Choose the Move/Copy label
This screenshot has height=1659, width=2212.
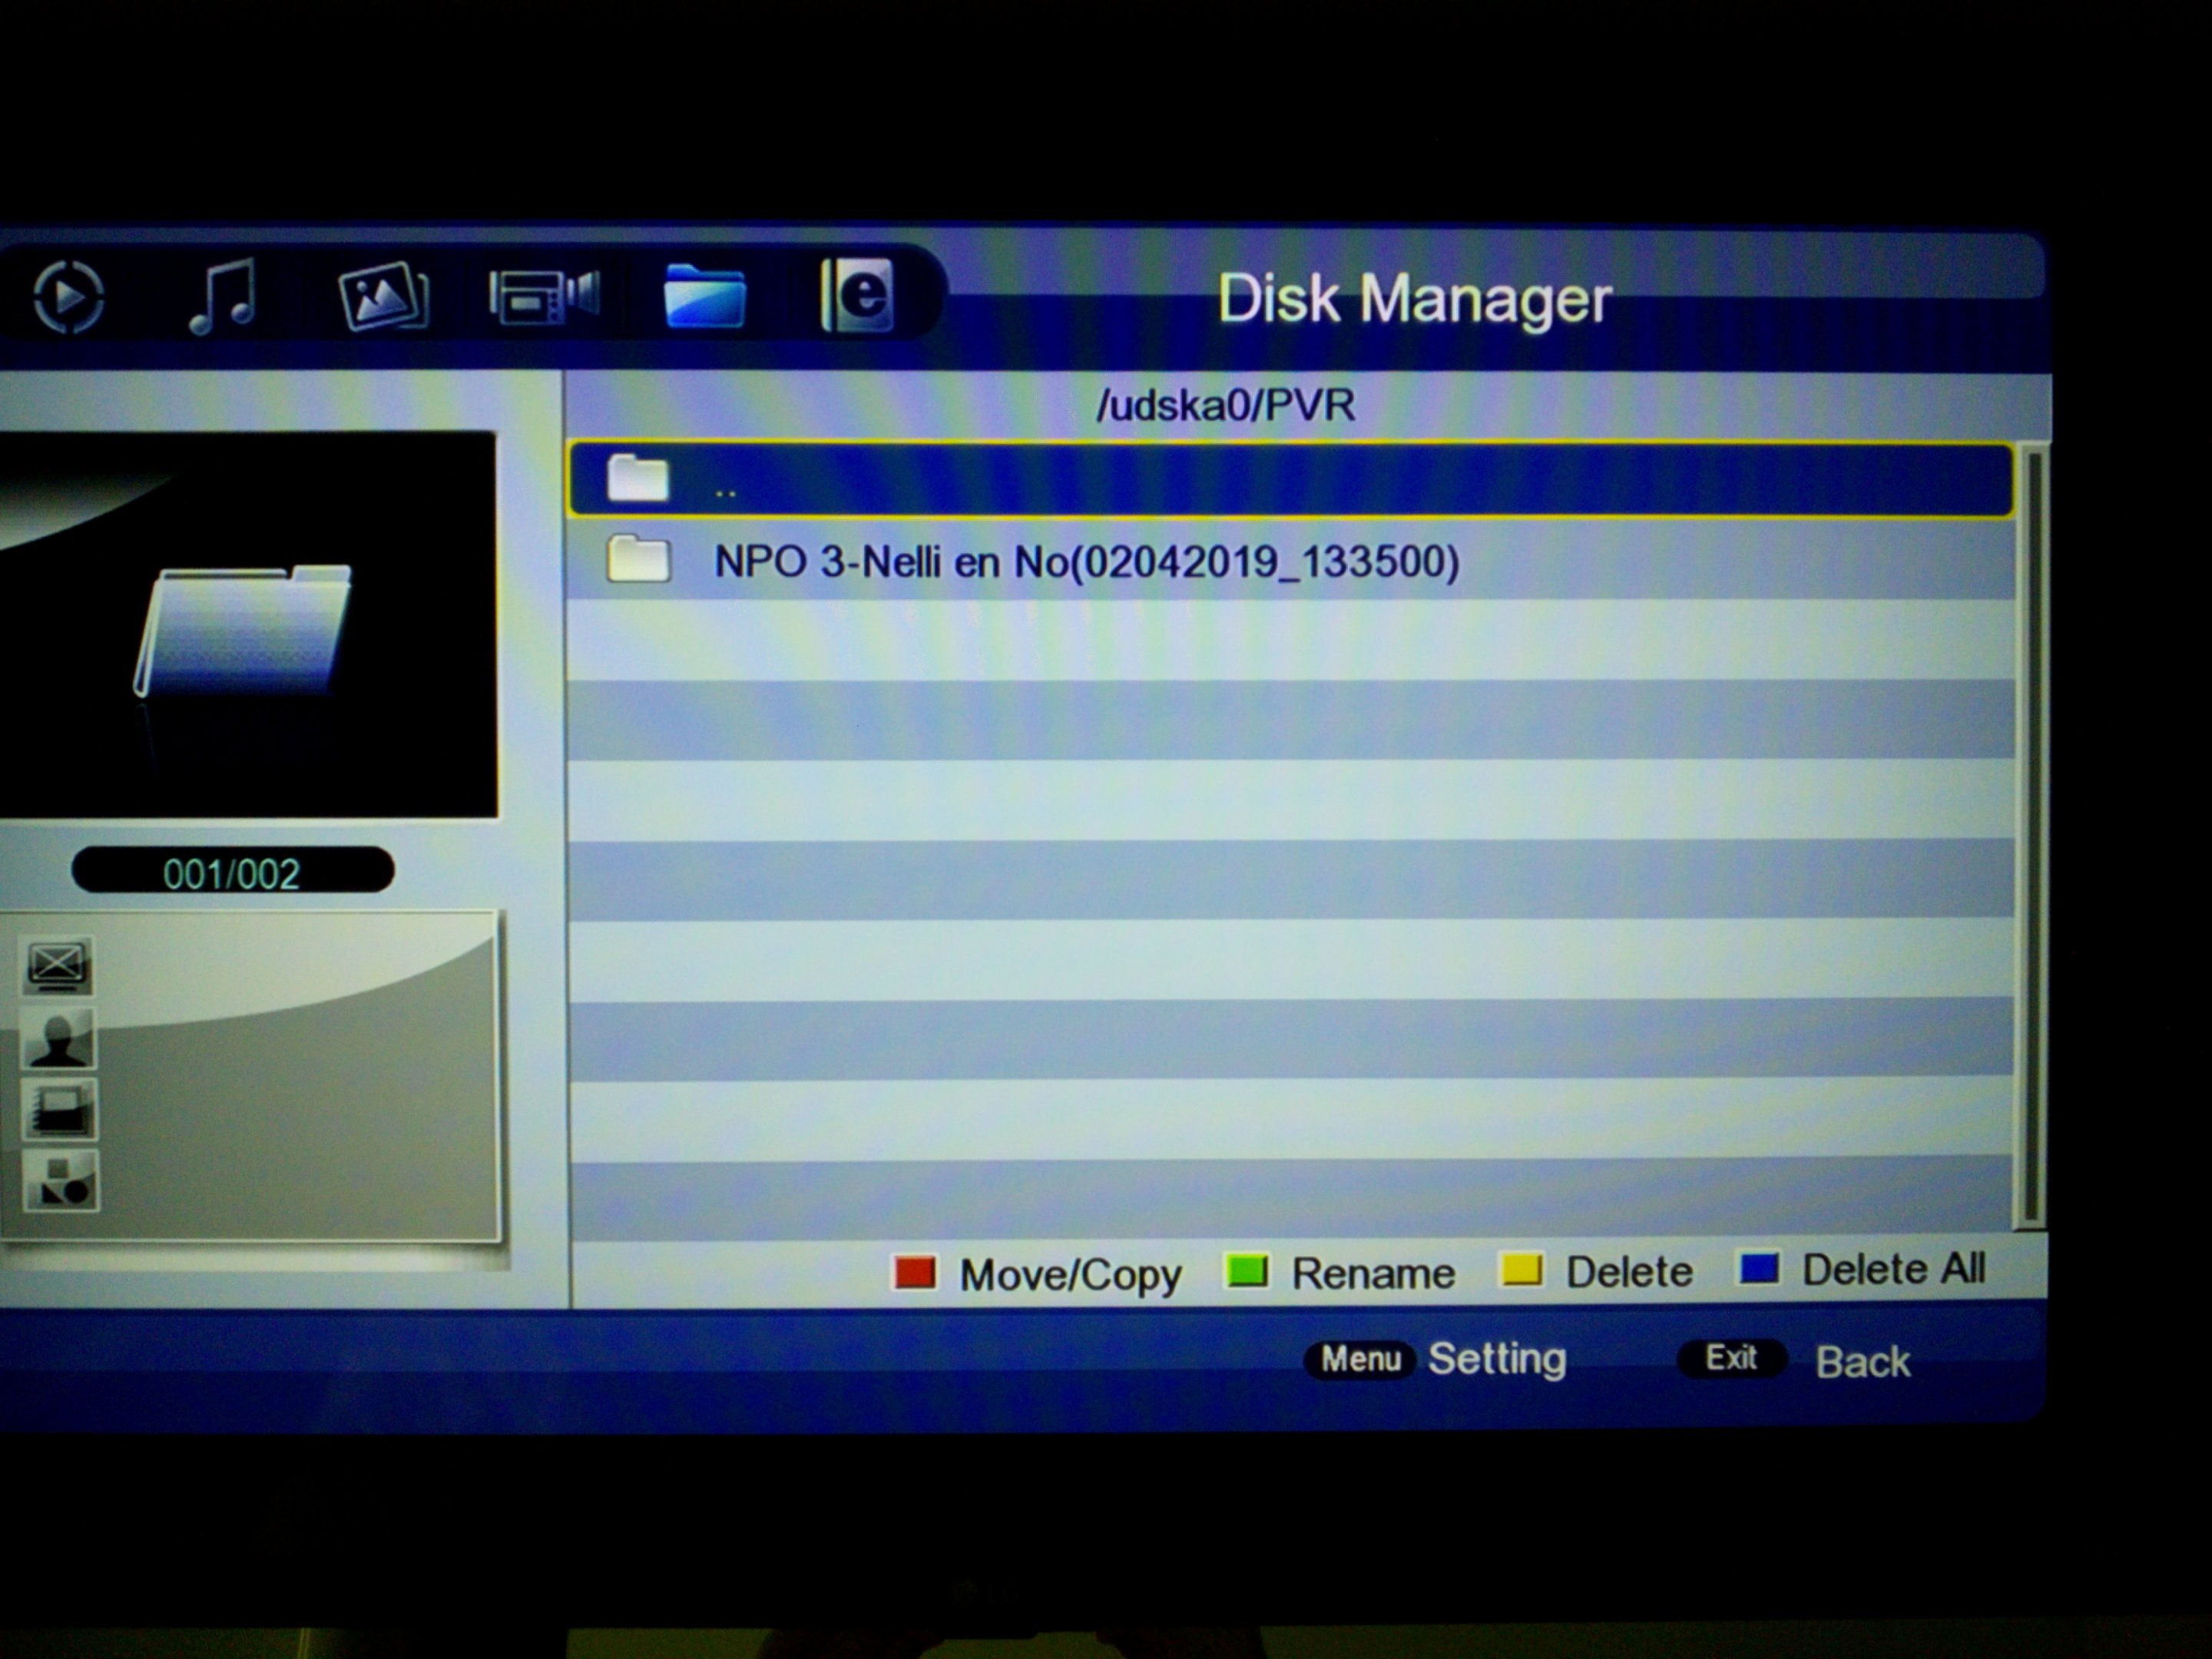(1070, 1275)
